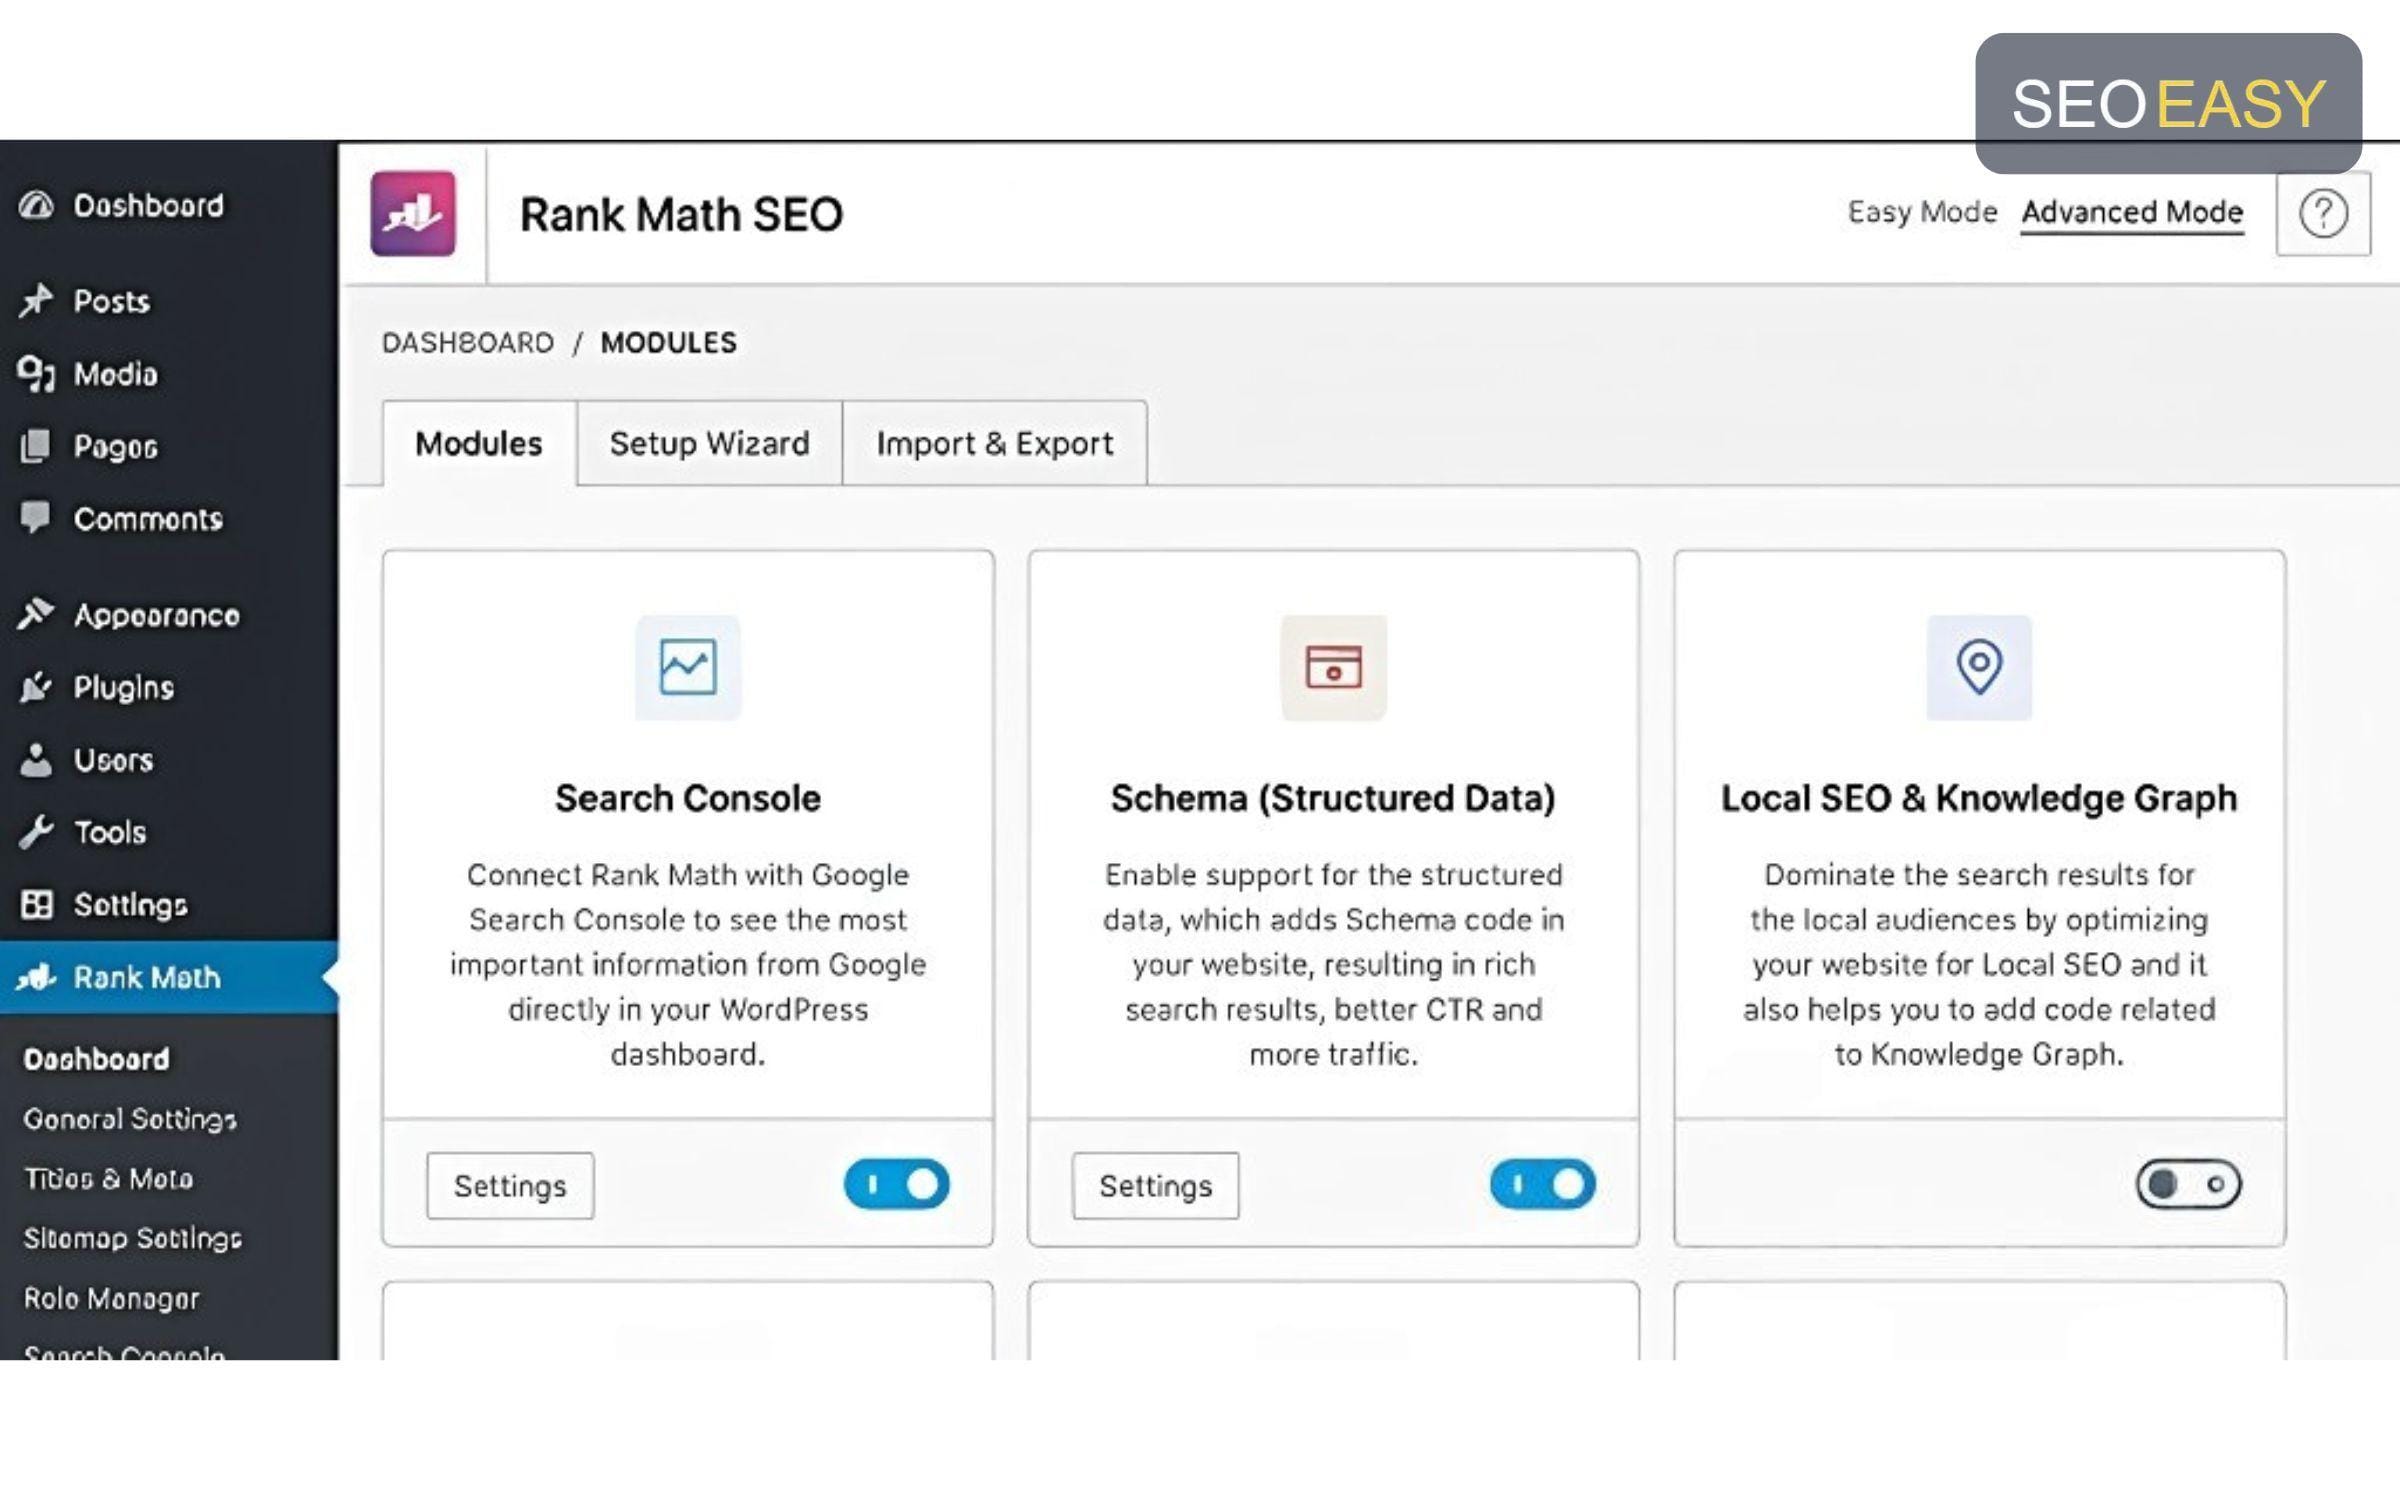Image resolution: width=2400 pixels, height=1500 pixels.
Task: Disable the Search Console module toggle
Action: (x=896, y=1184)
